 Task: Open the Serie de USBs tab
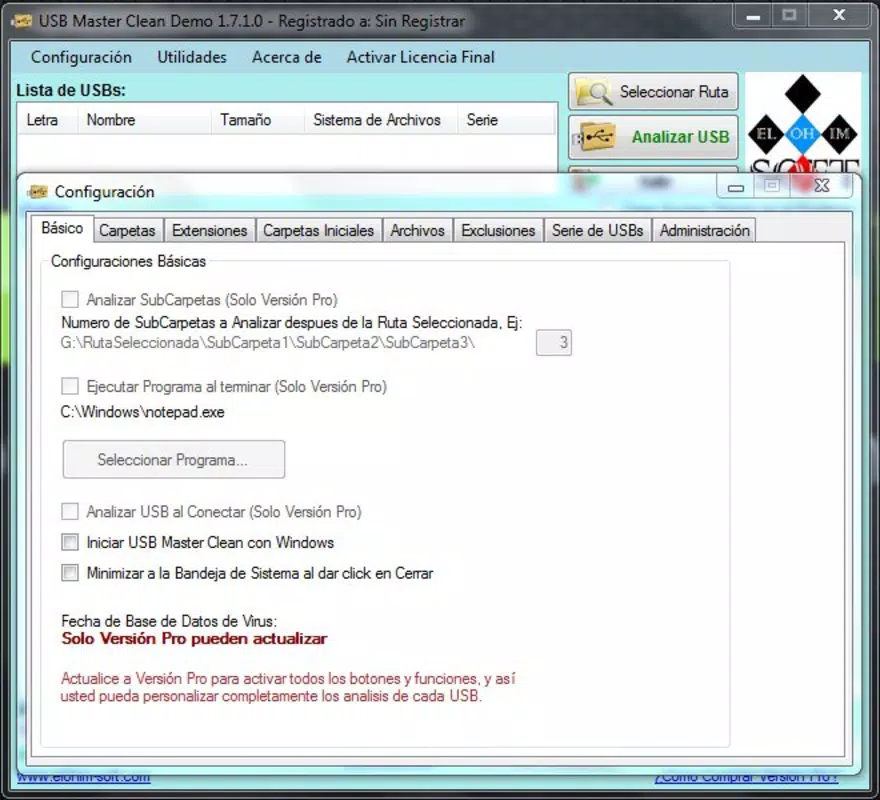[x=597, y=230]
